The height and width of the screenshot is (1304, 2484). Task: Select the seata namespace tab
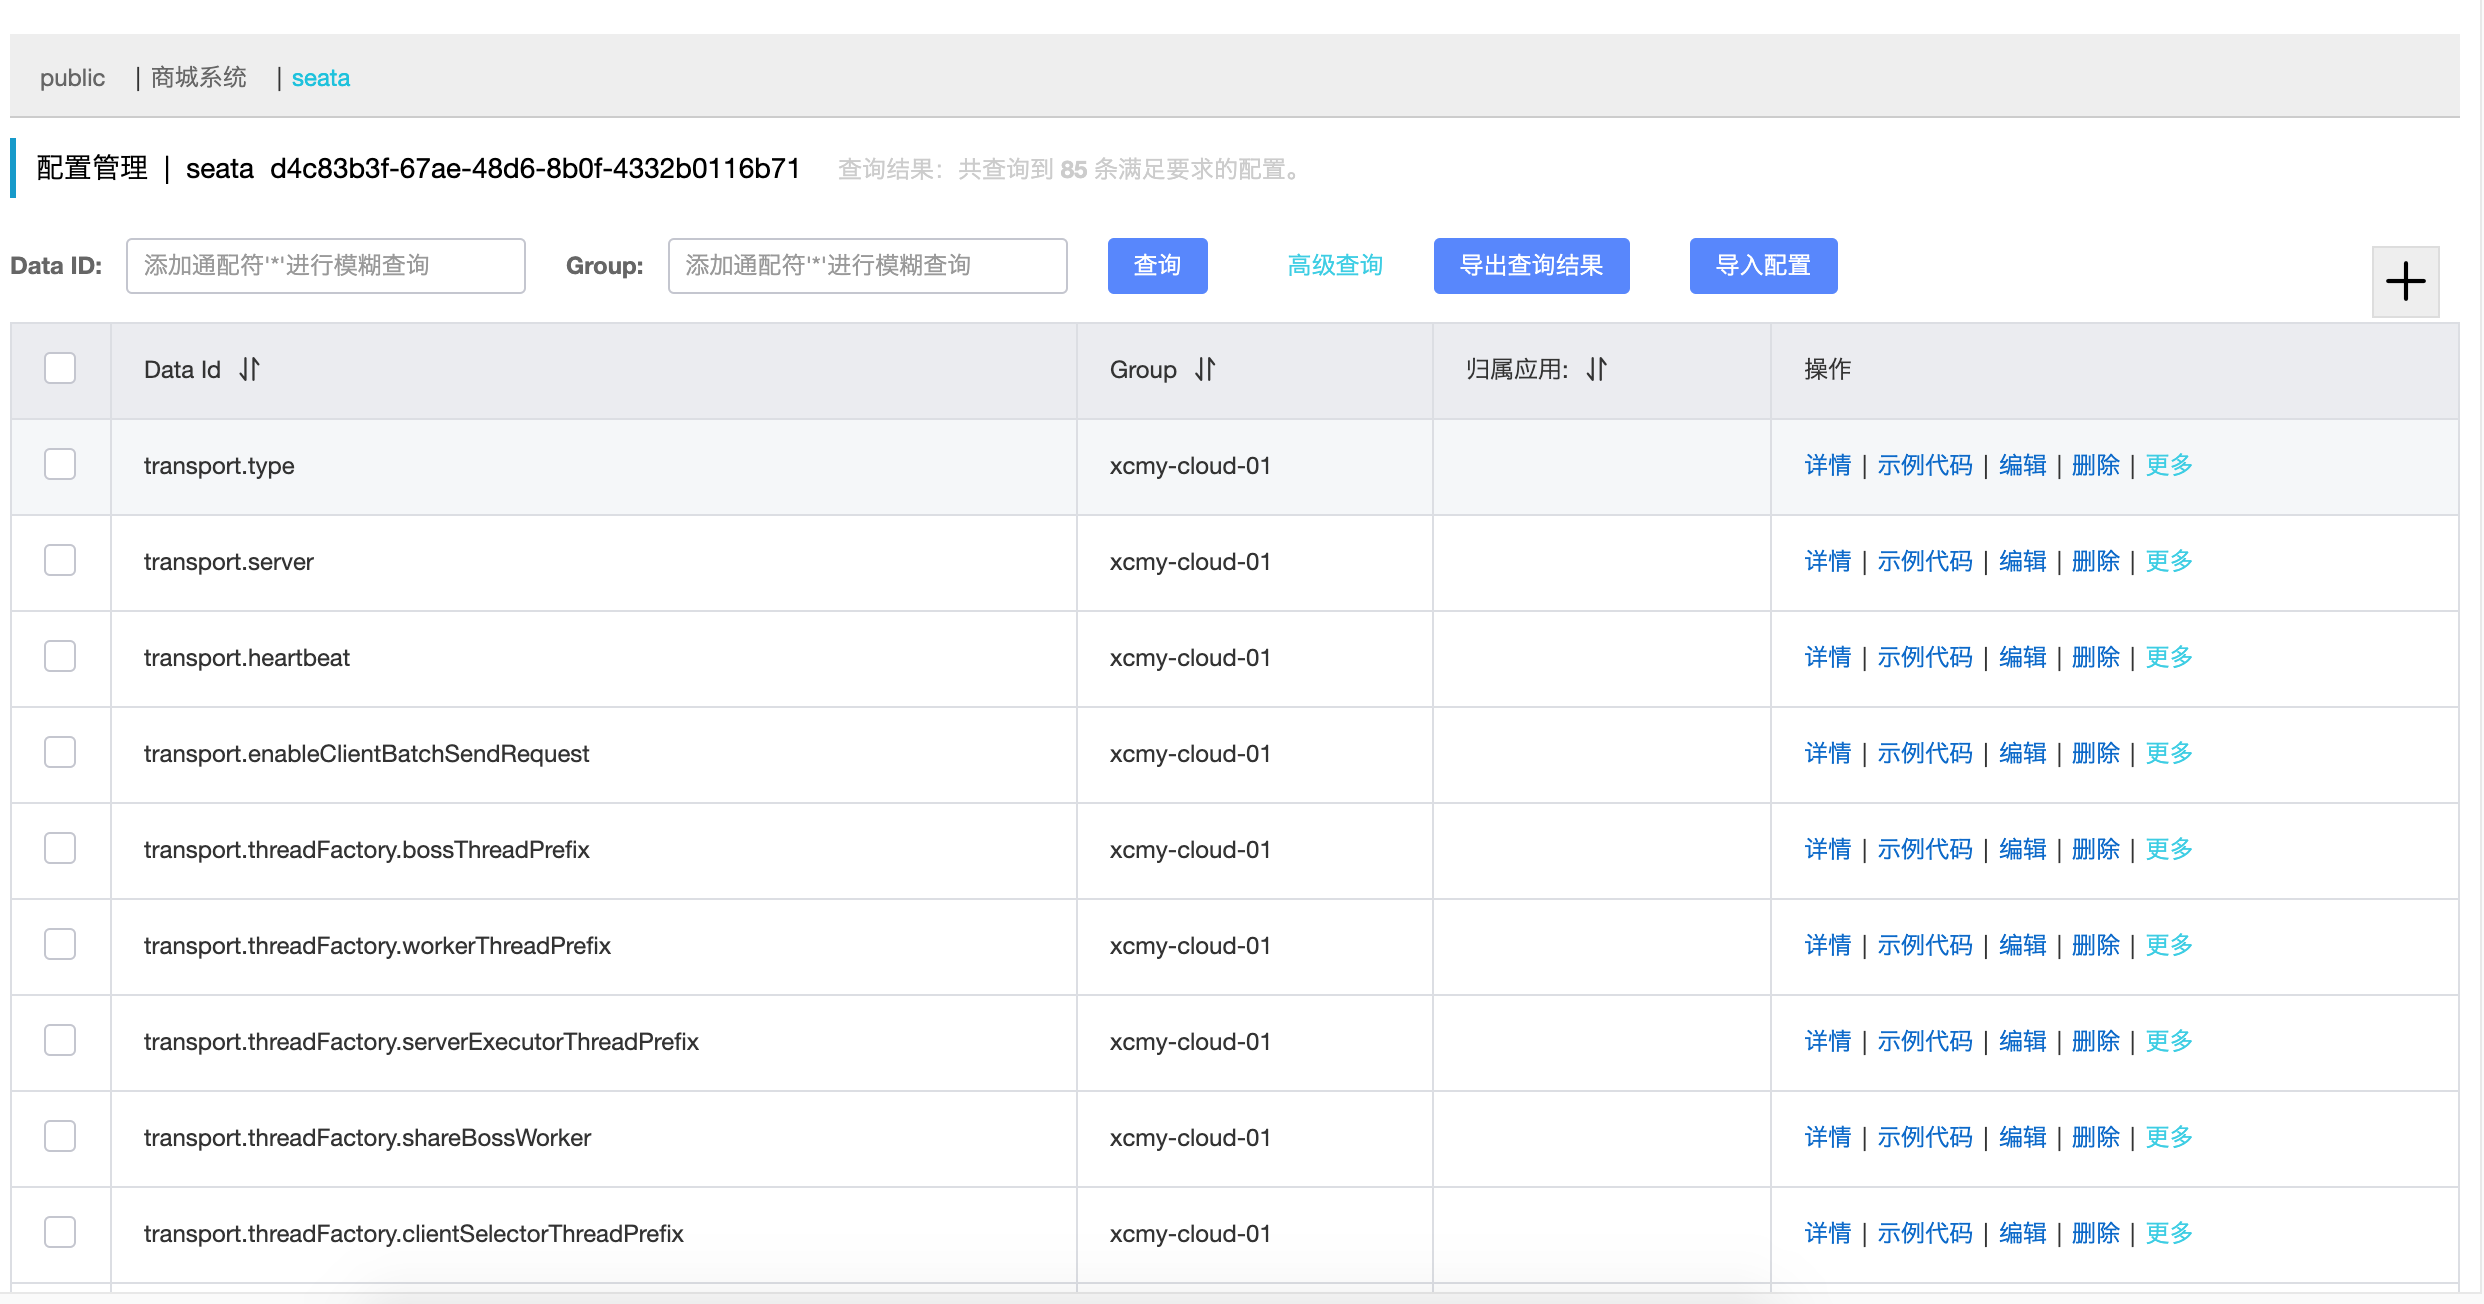(320, 78)
